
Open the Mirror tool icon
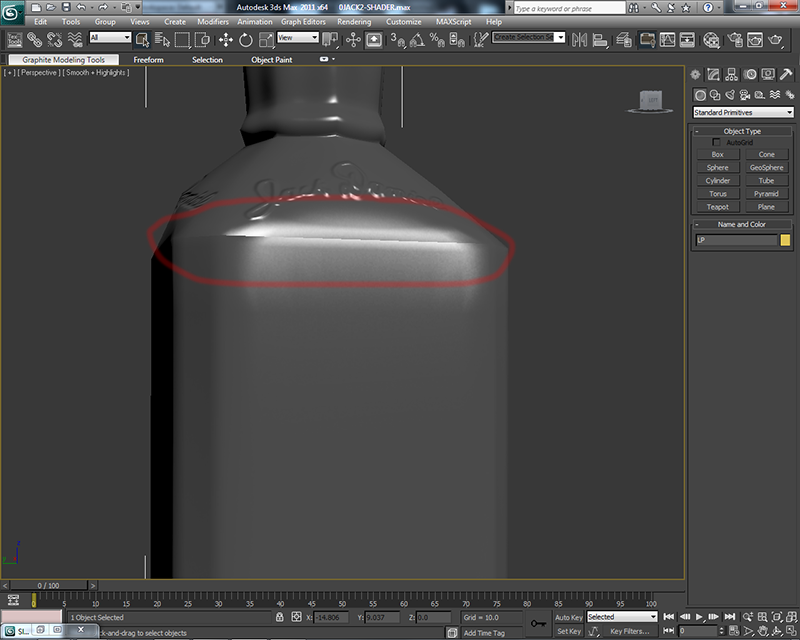579,41
